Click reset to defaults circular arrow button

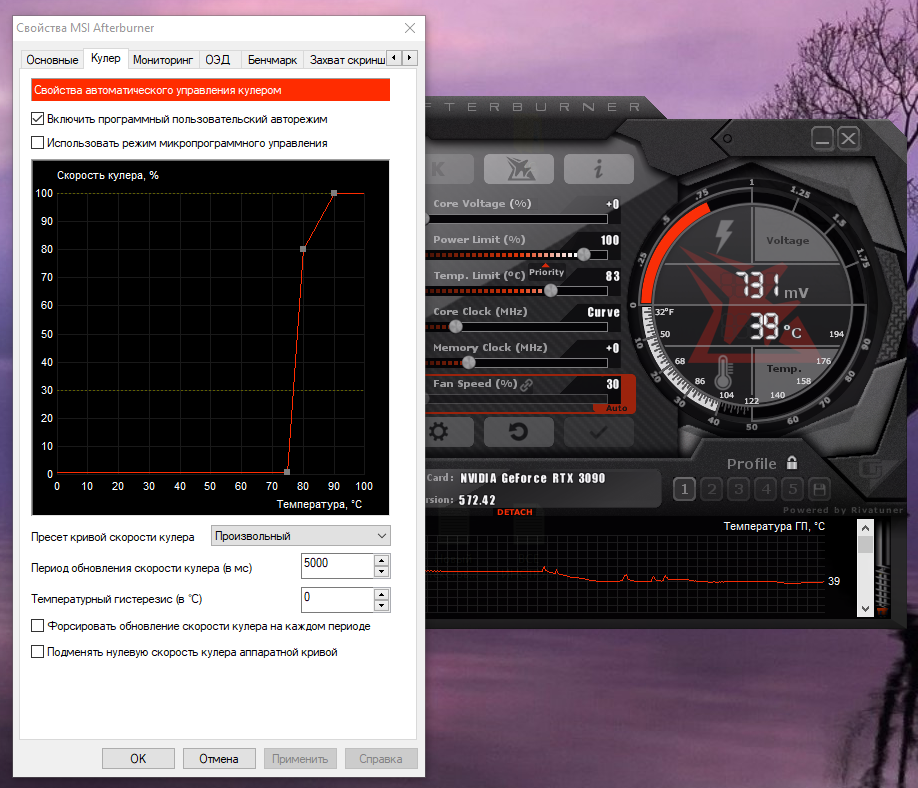click(x=519, y=432)
